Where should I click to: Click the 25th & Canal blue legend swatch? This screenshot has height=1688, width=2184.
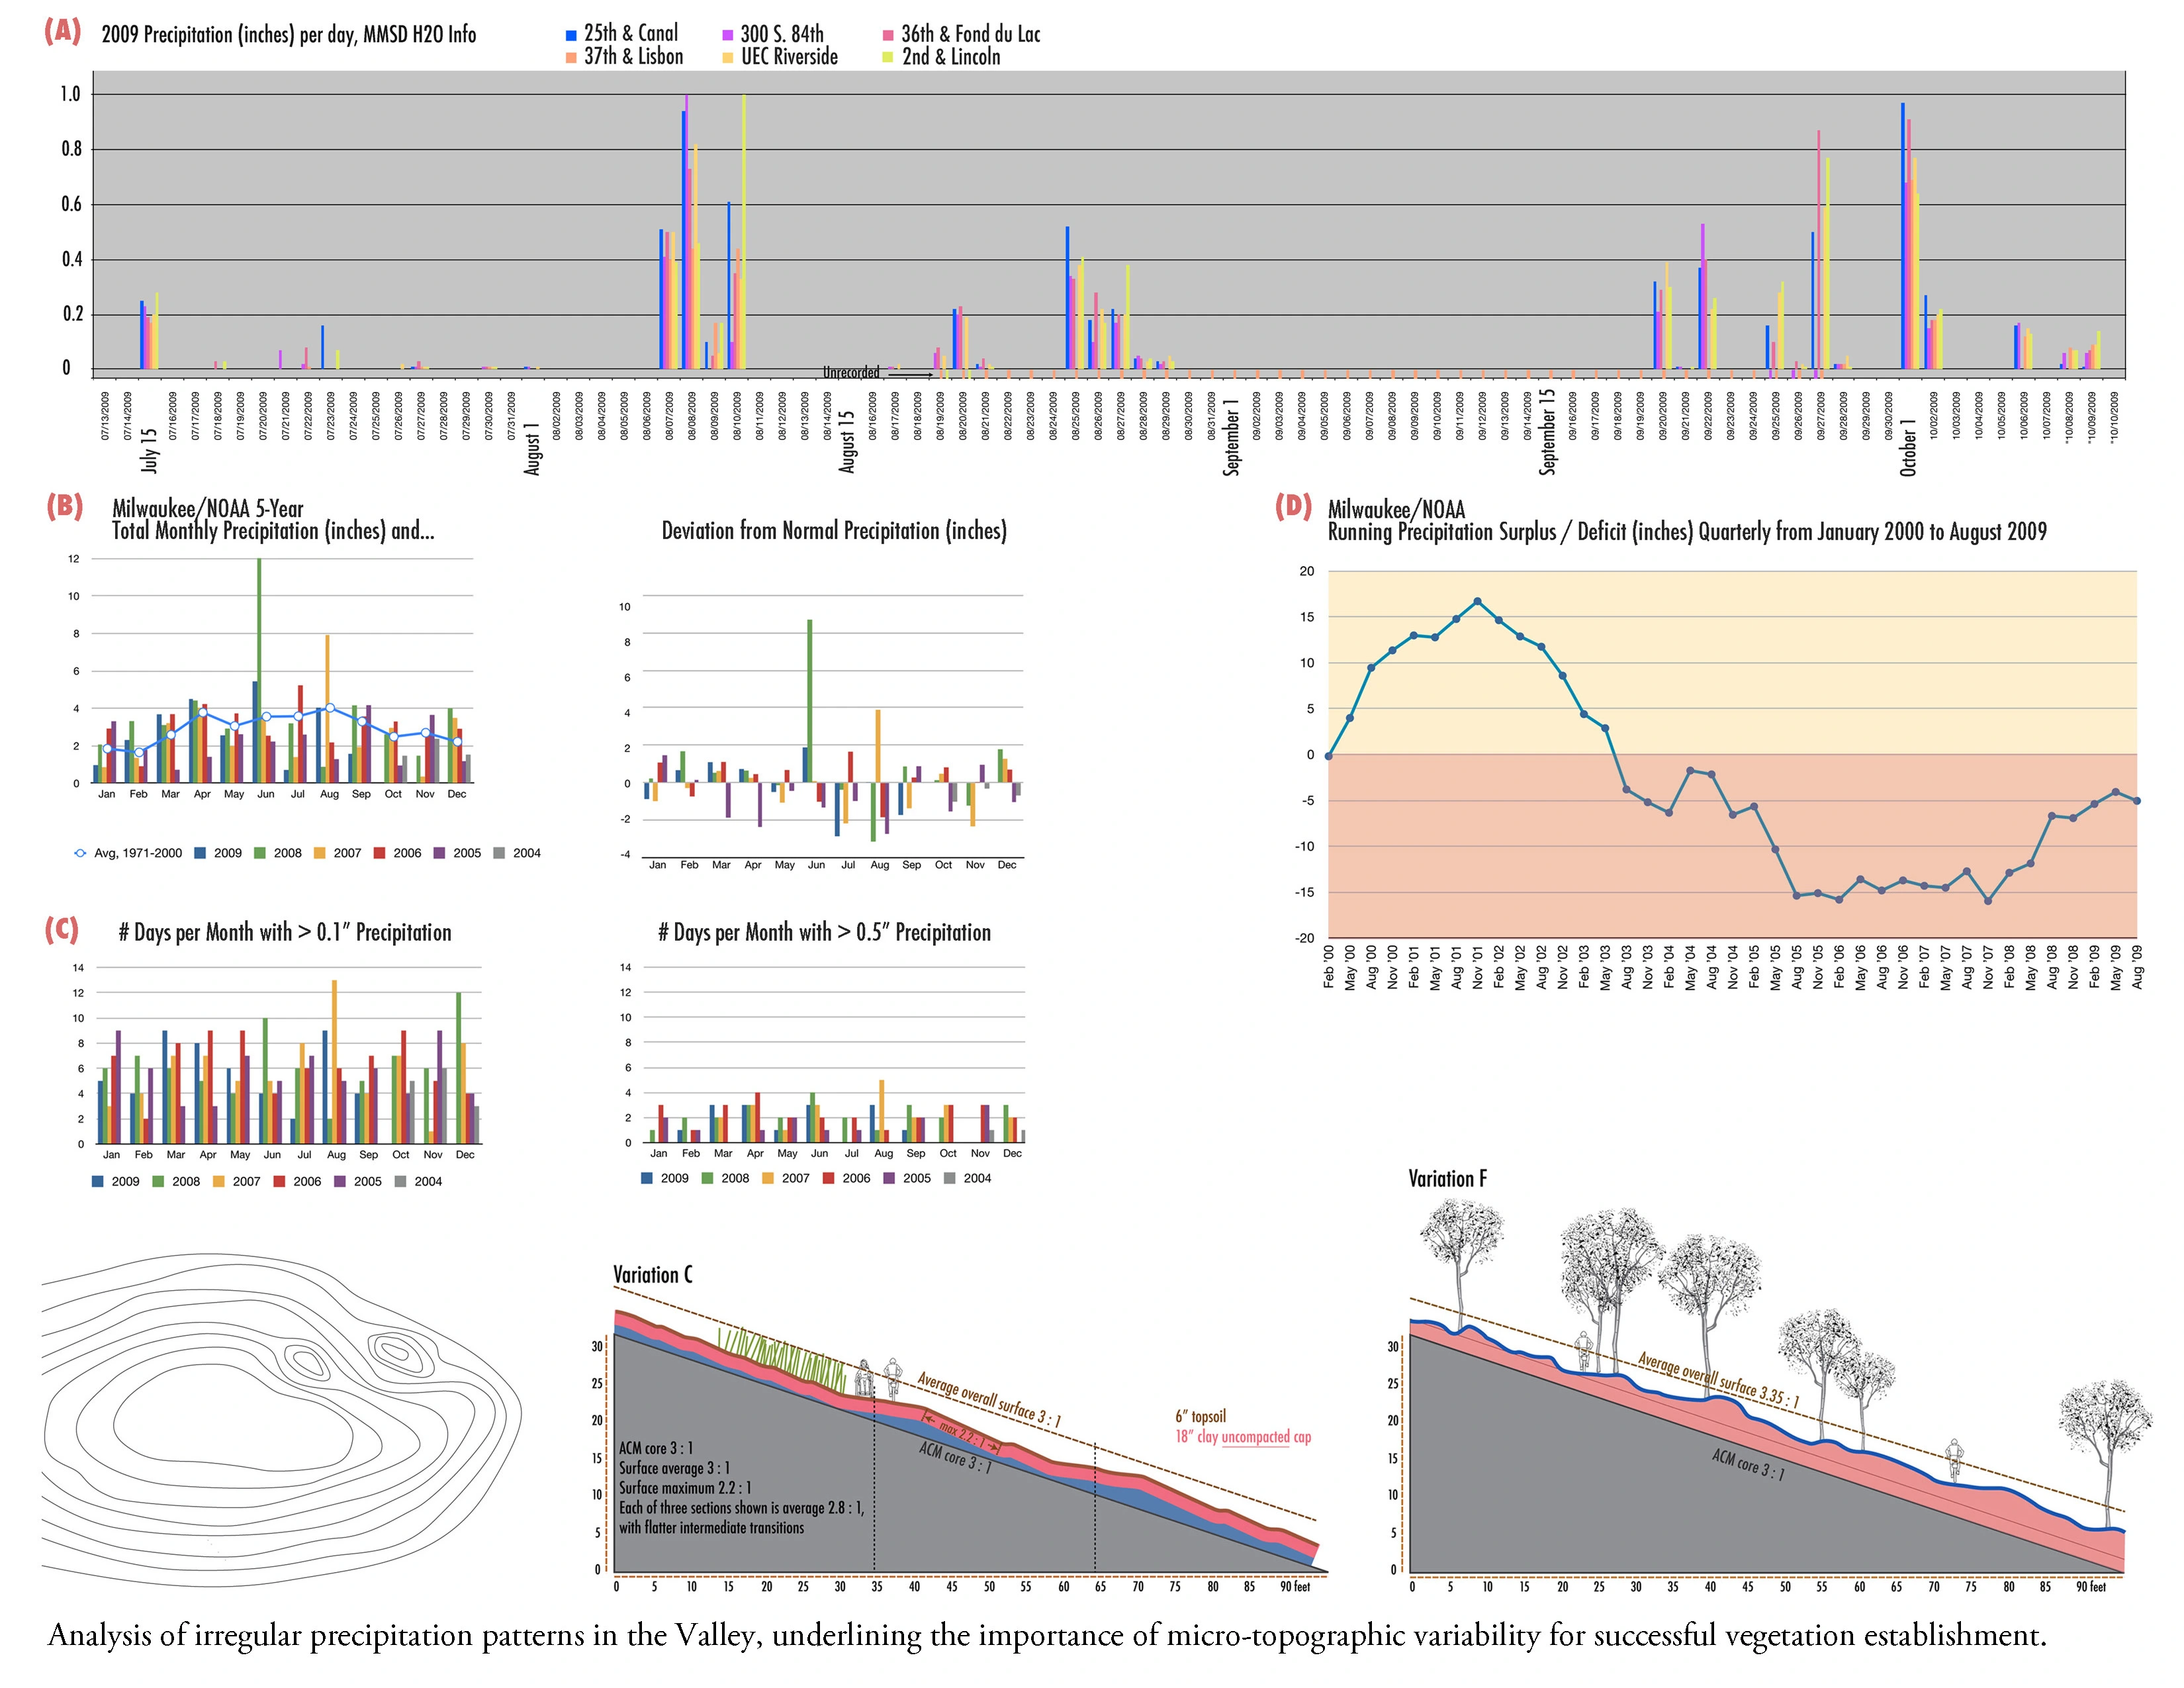pos(571,35)
